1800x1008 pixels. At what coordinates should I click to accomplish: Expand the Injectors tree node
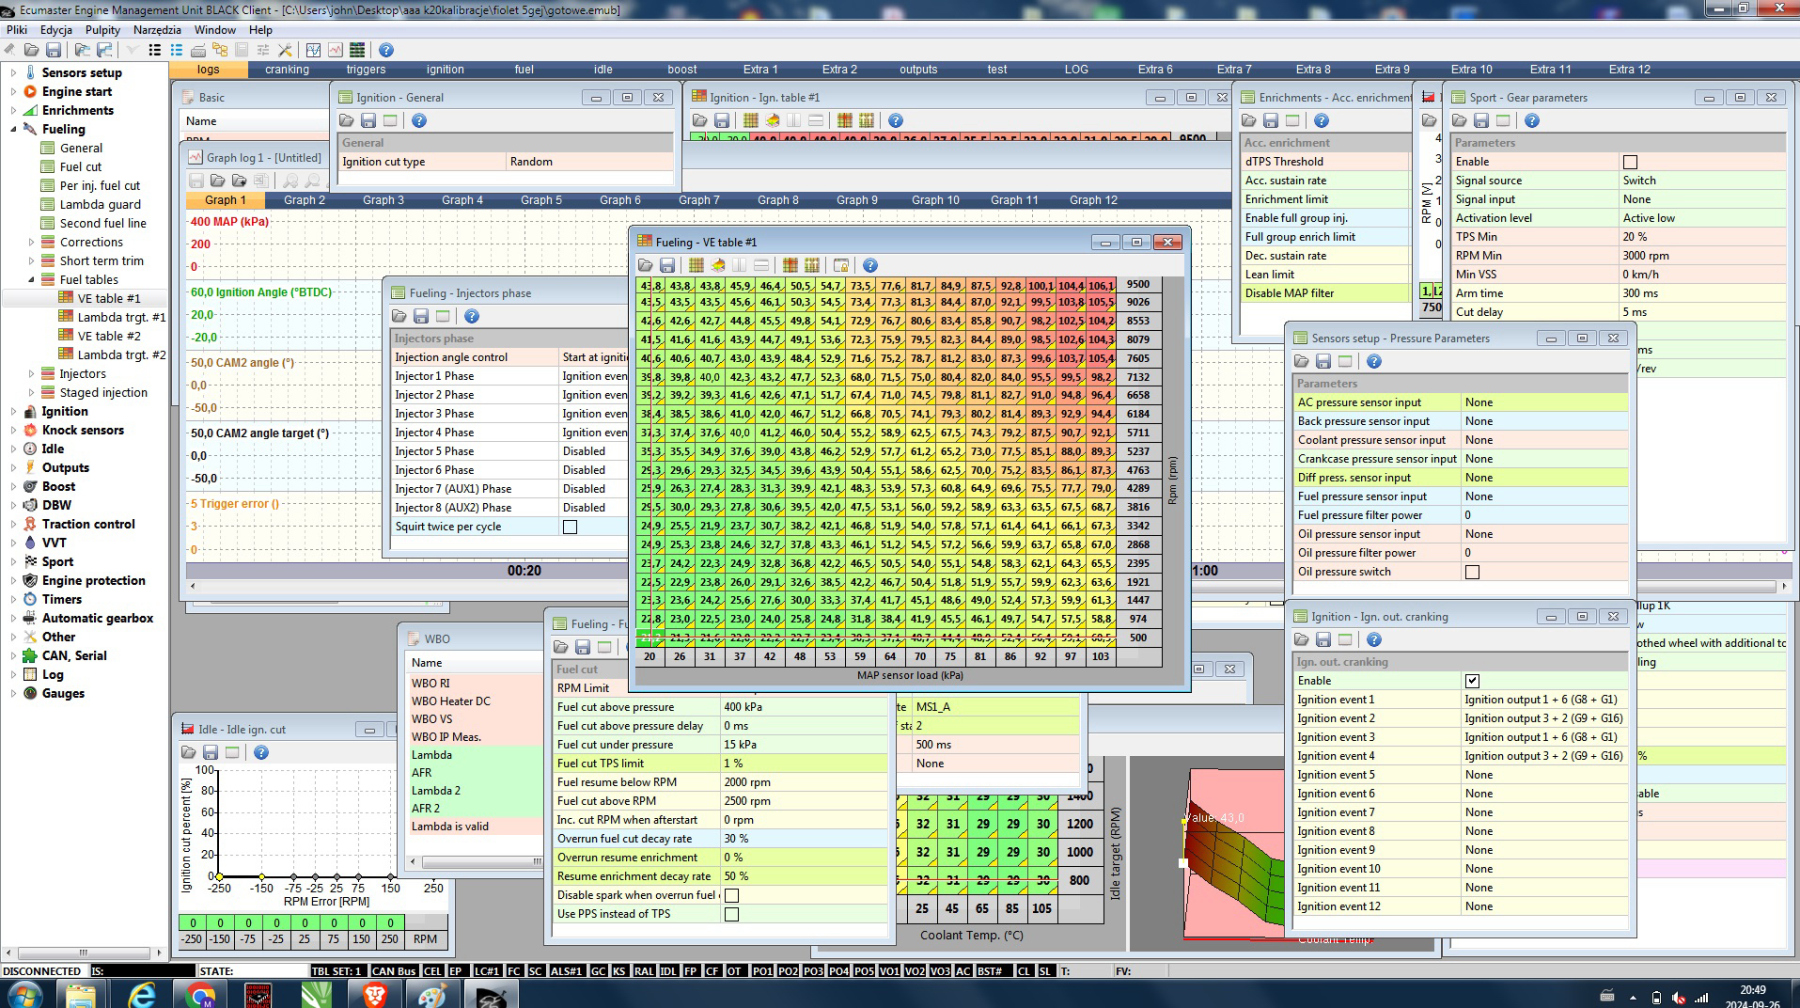tap(31, 374)
